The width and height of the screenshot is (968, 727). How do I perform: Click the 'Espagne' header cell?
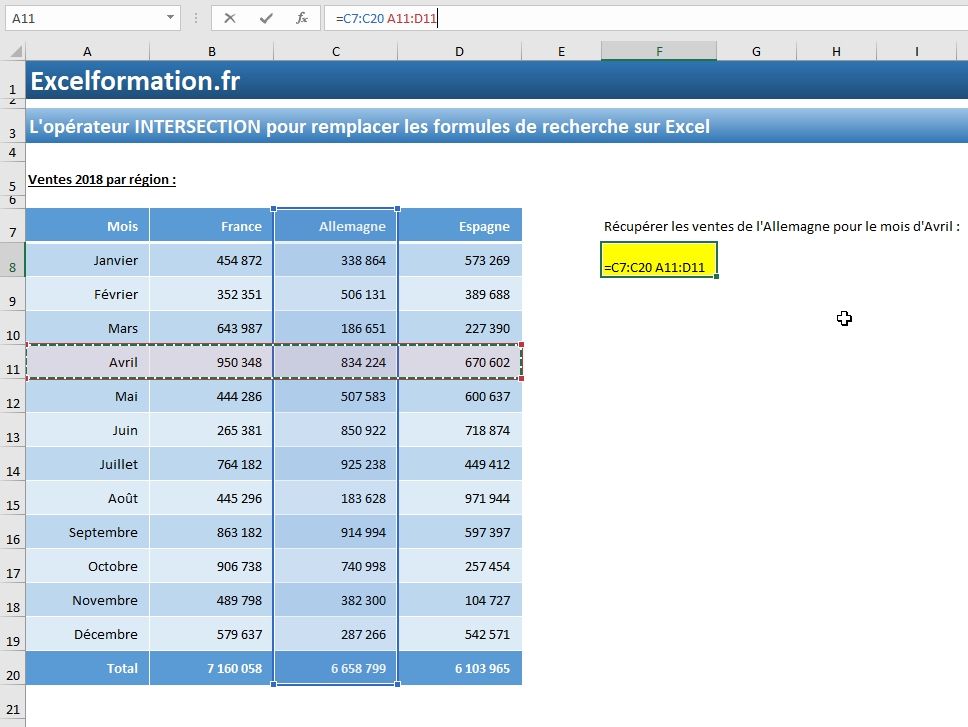point(460,226)
